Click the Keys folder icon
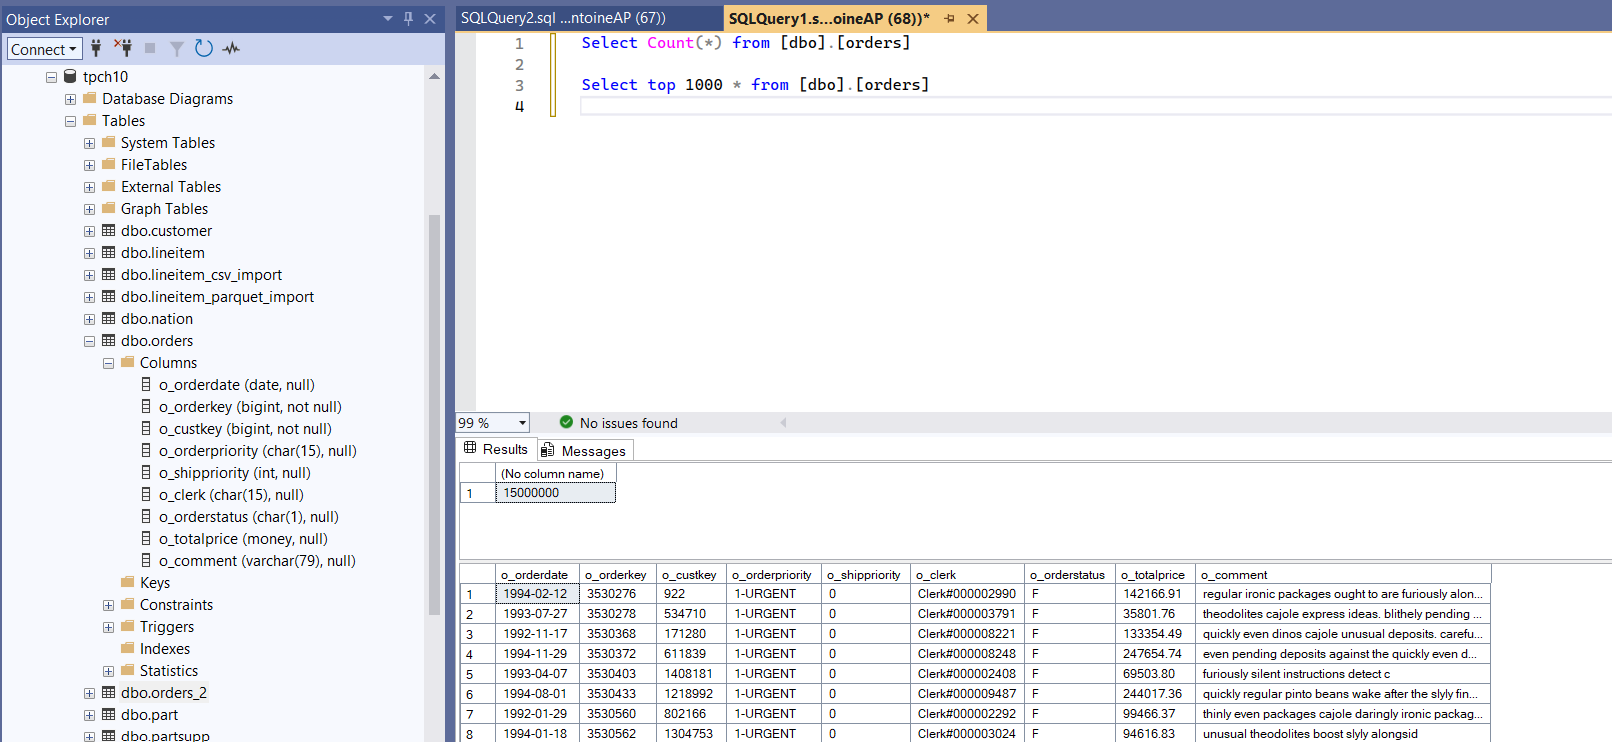The height and width of the screenshot is (742, 1612). click(128, 582)
